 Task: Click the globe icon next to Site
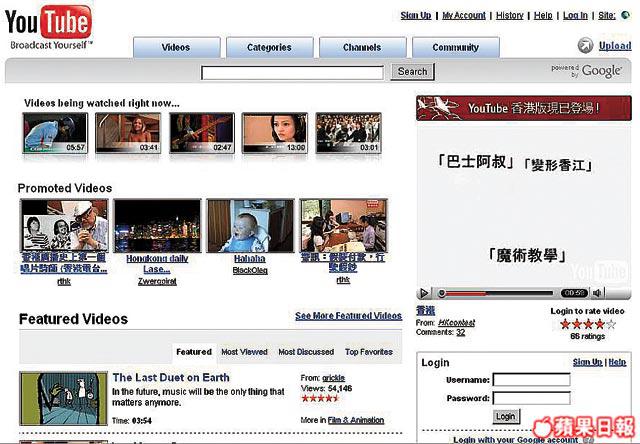click(625, 15)
